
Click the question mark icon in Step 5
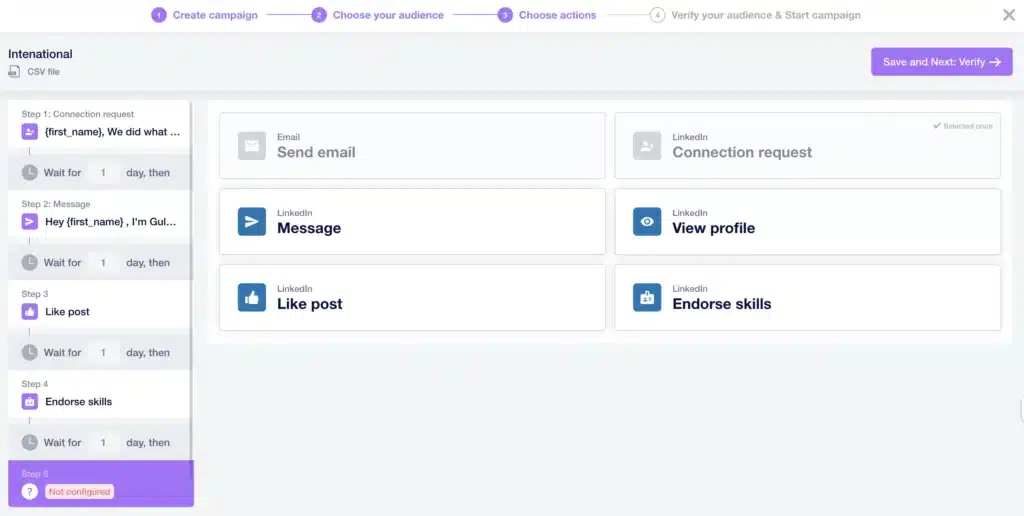click(x=29, y=491)
